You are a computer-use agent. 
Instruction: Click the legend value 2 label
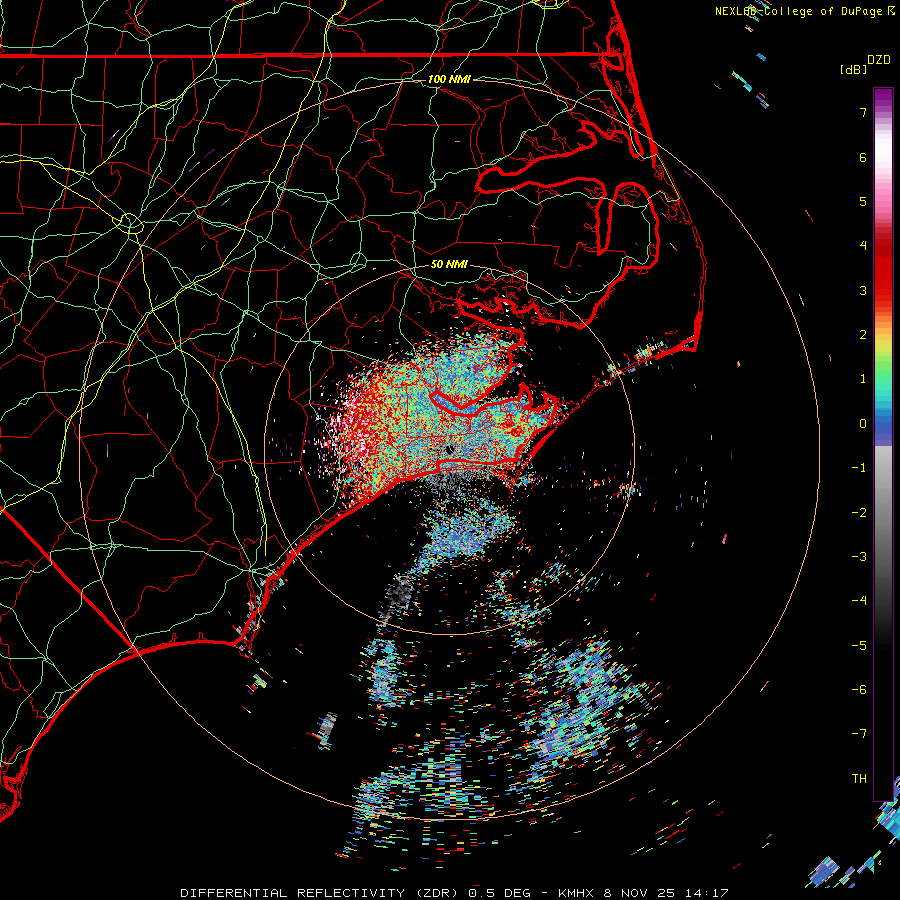(863, 335)
